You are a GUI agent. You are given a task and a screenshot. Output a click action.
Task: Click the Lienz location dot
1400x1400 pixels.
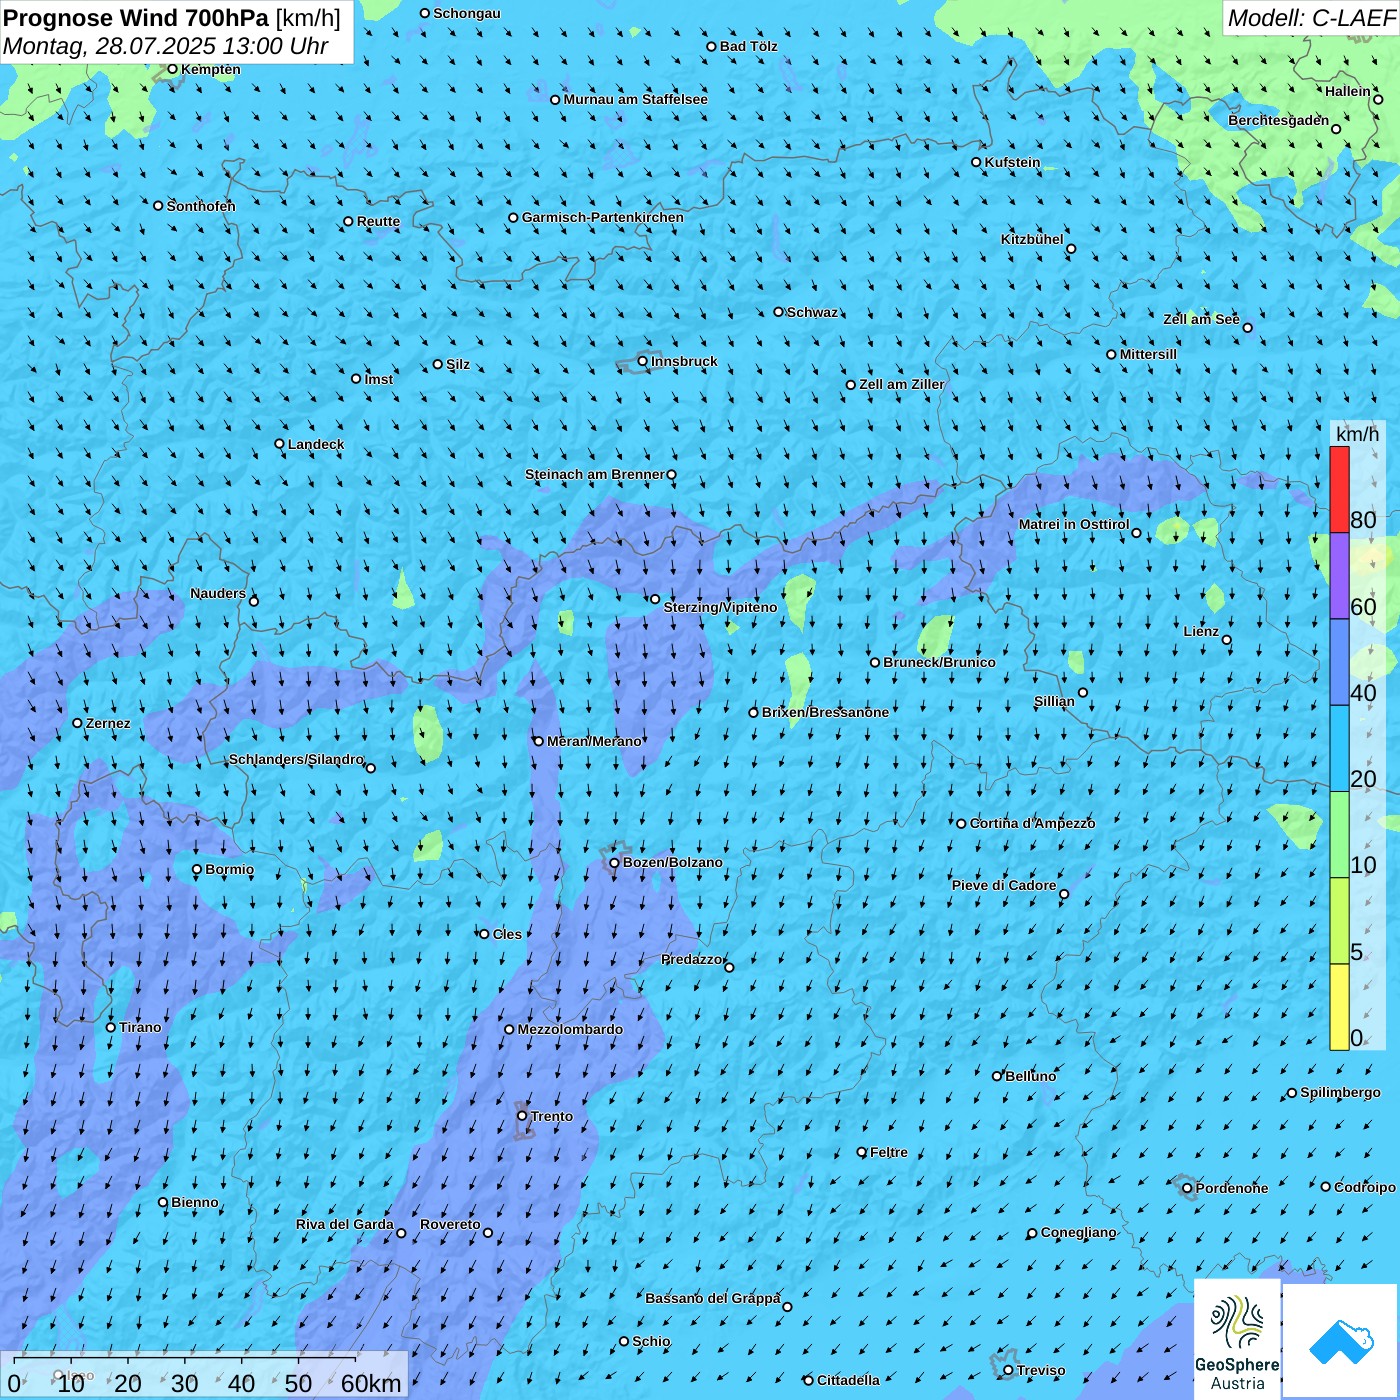(1227, 640)
